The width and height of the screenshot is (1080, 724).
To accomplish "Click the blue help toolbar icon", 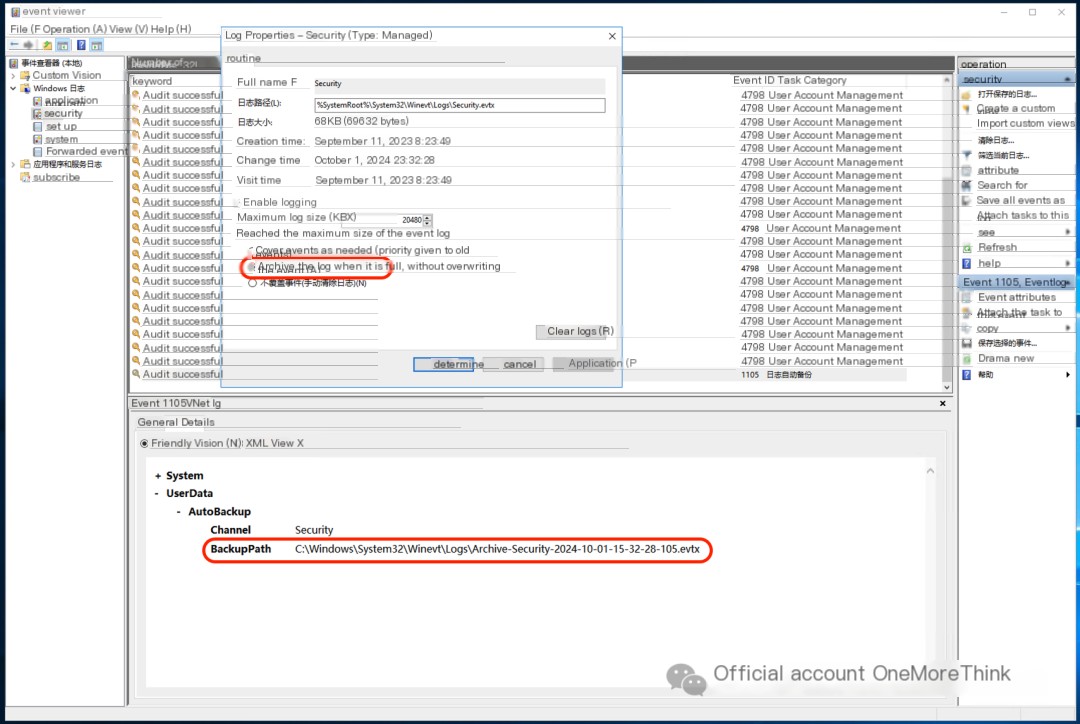I will coord(81,45).
